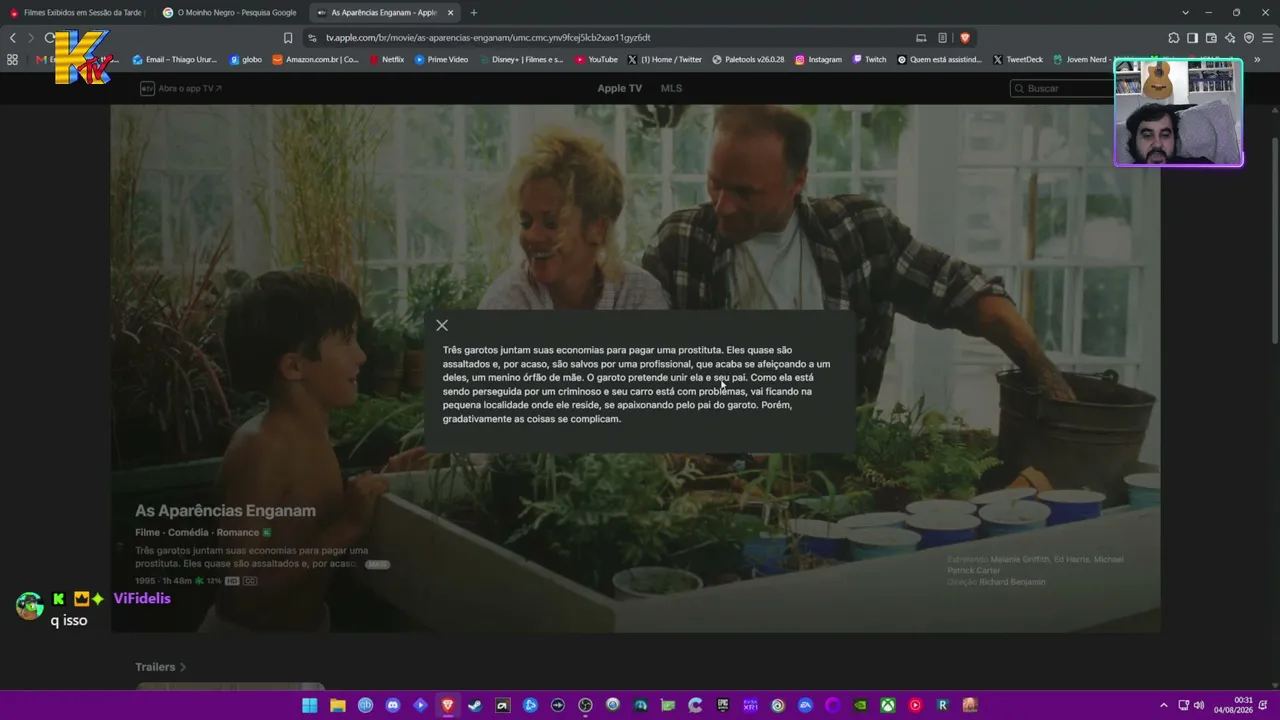Open the YouTube bookmark
Image resolution: width=1280 pixels, height=720 pixels.
click(596, 60)
